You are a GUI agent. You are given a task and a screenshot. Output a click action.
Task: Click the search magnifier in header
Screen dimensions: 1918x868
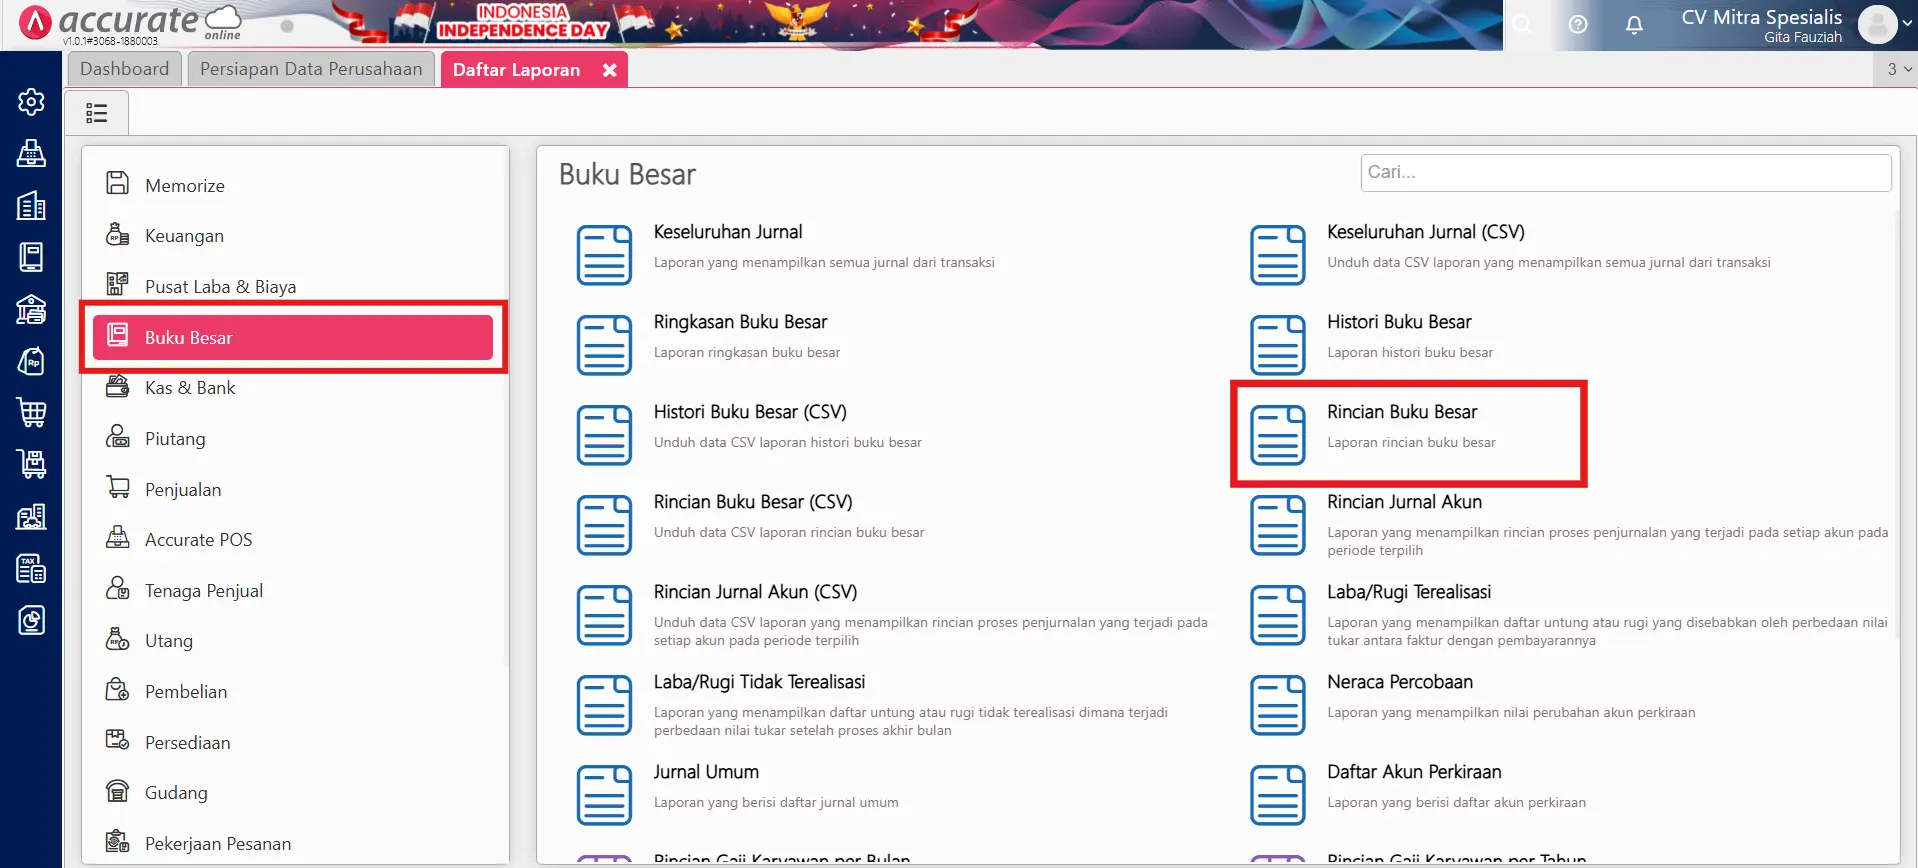tap(1521, 25)
